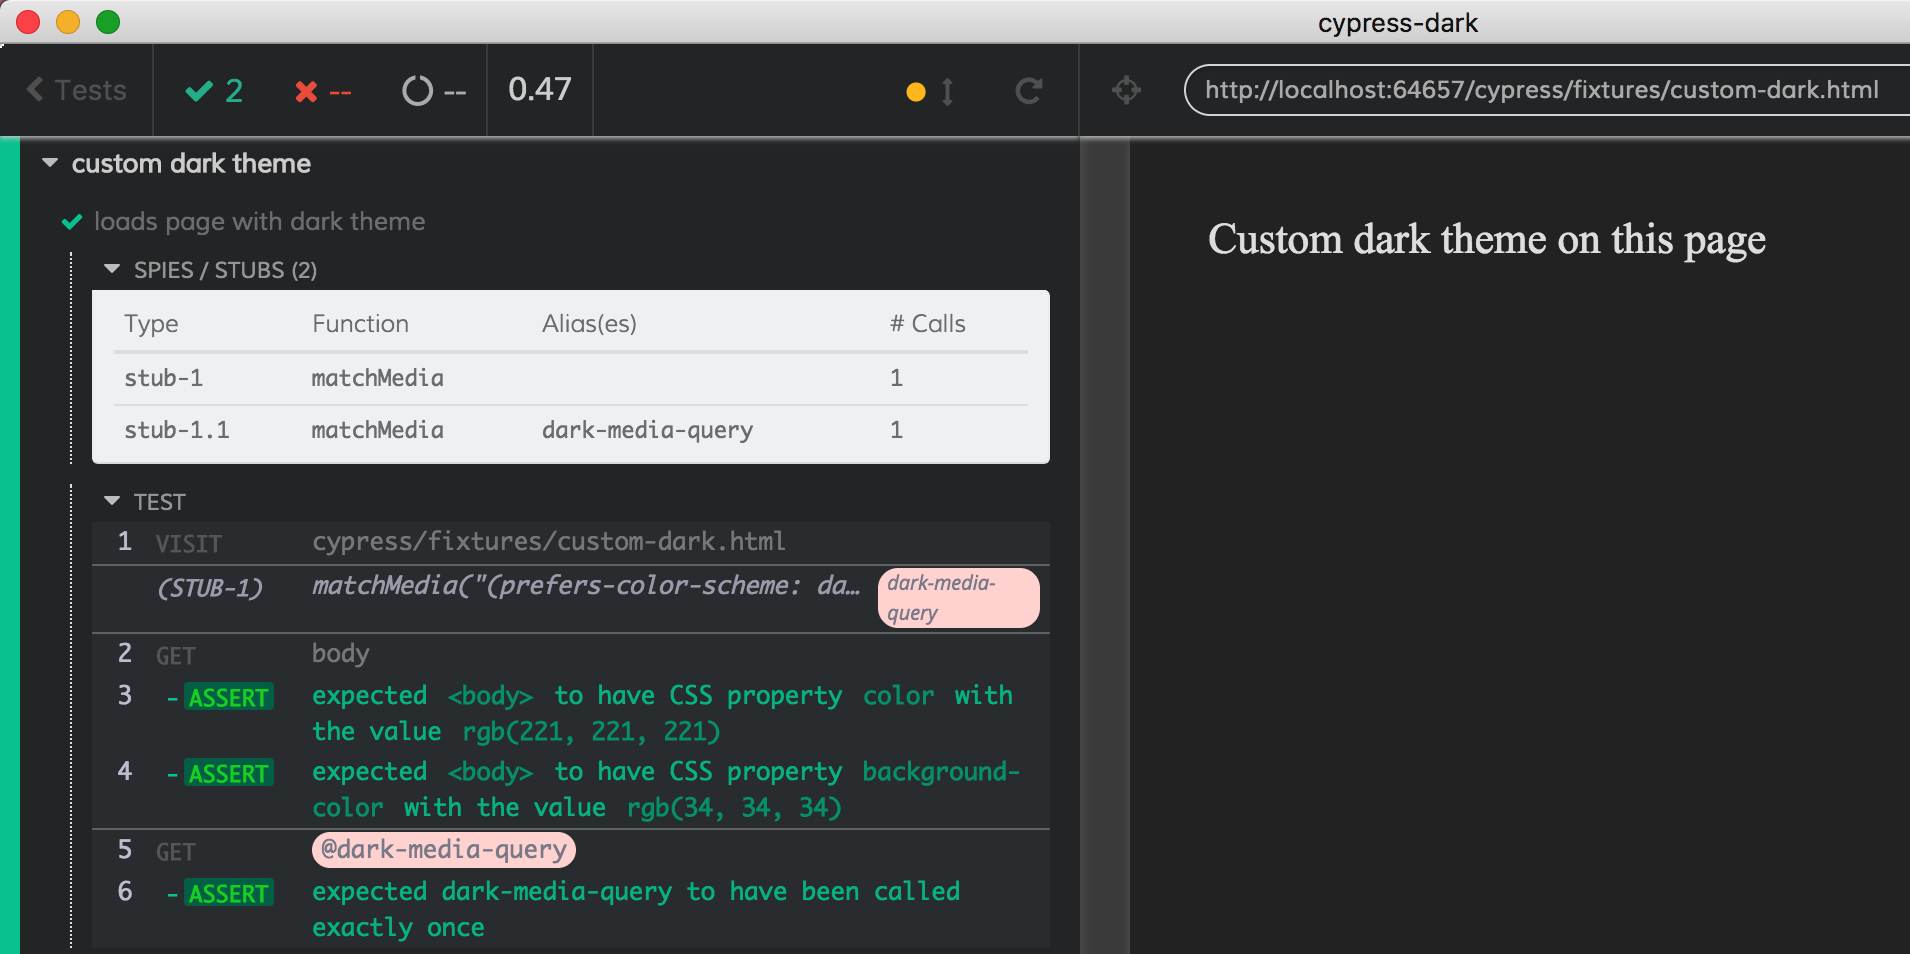Go back to the Tests list
1910x954 pixels.
(77, 90)
